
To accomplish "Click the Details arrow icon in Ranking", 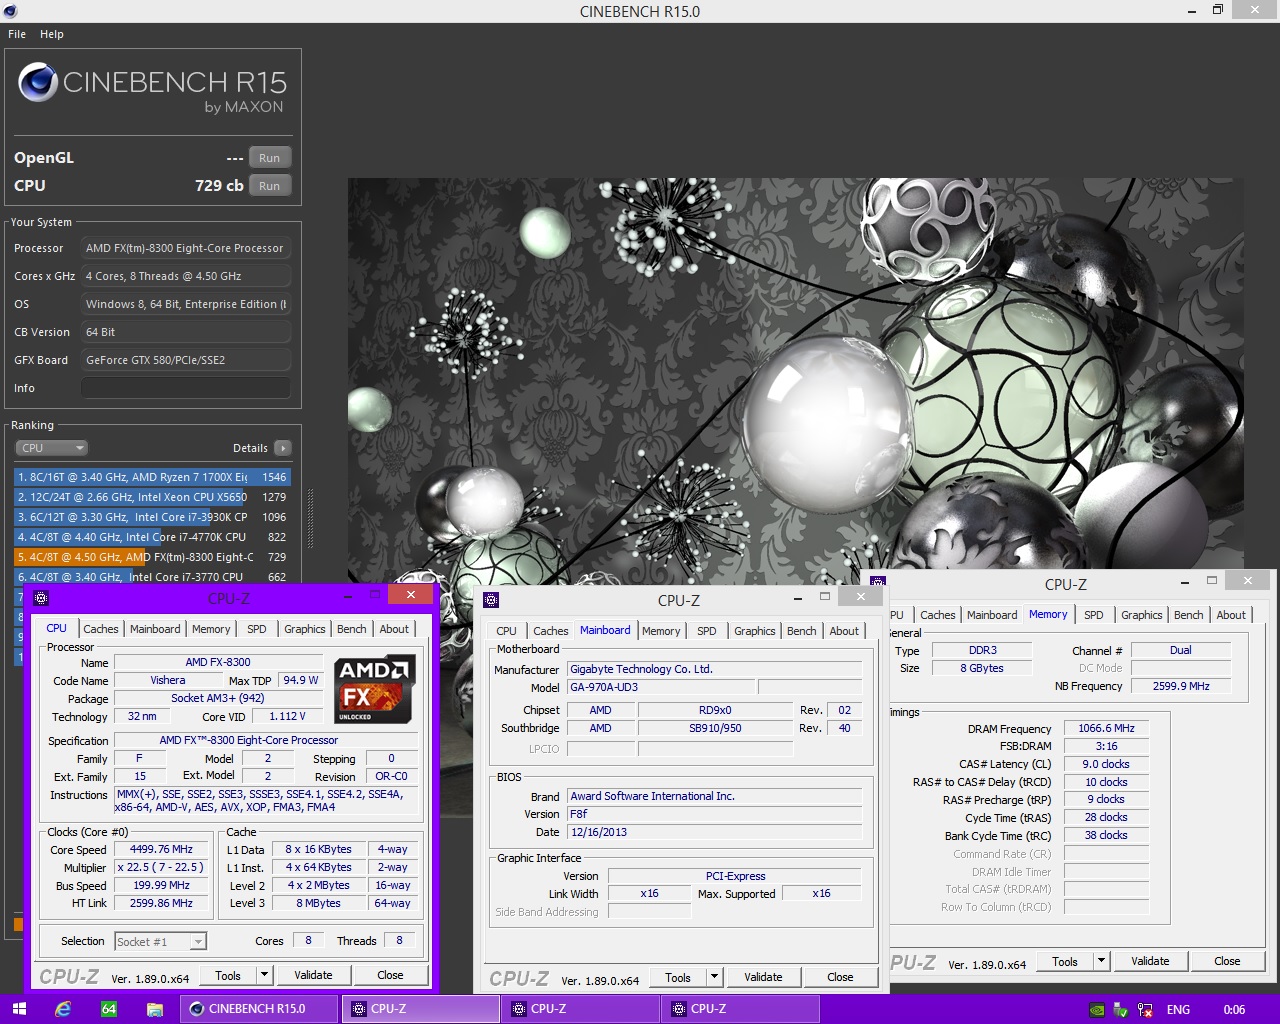I will 283,448.
